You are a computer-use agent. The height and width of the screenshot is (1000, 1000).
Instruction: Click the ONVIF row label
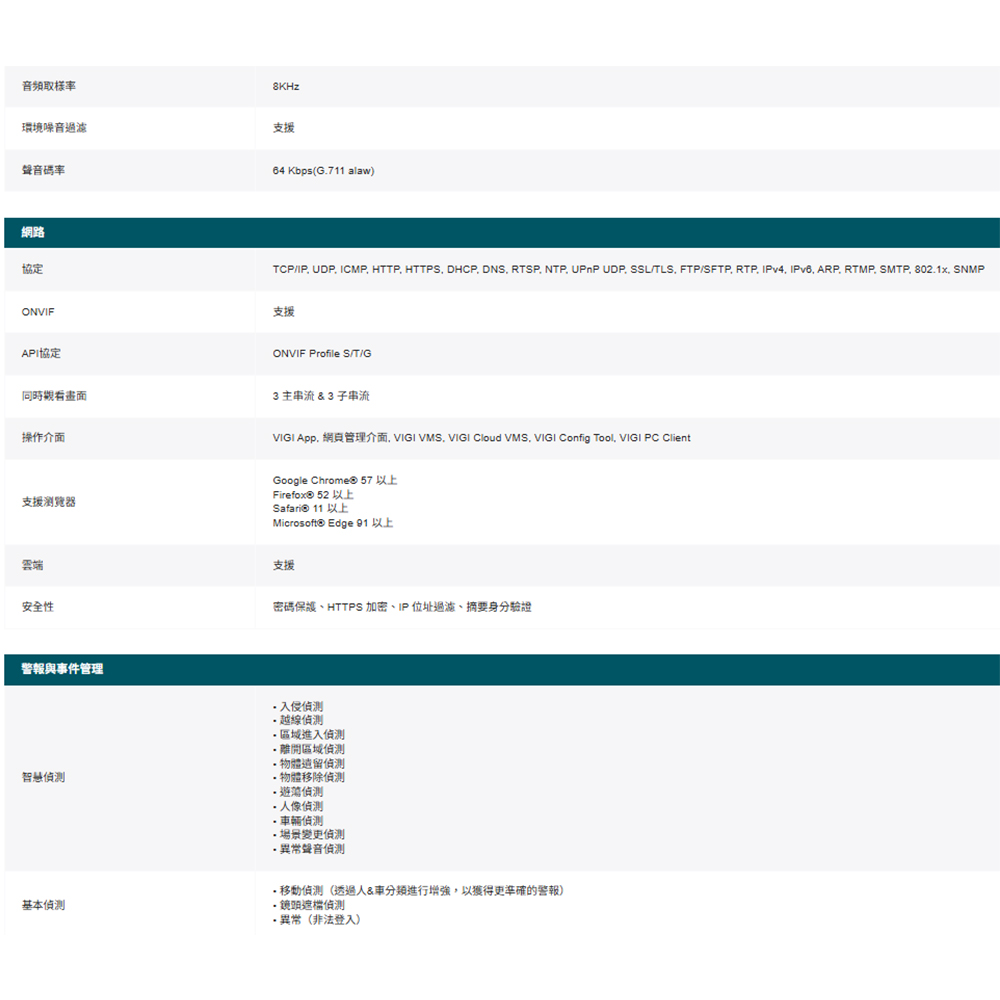(x=38, y=312)
